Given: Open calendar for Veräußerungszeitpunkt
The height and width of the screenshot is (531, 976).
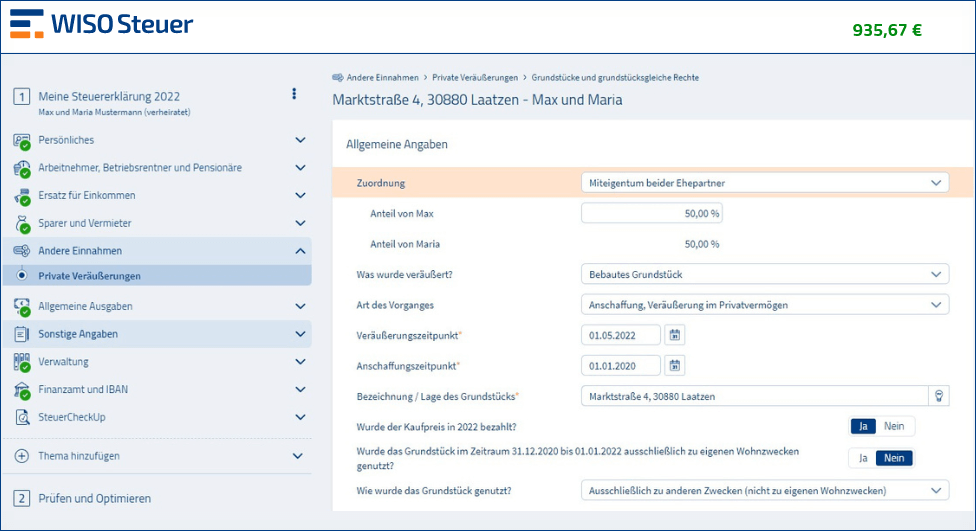Looking at the screenshot, I should (675, 335).
